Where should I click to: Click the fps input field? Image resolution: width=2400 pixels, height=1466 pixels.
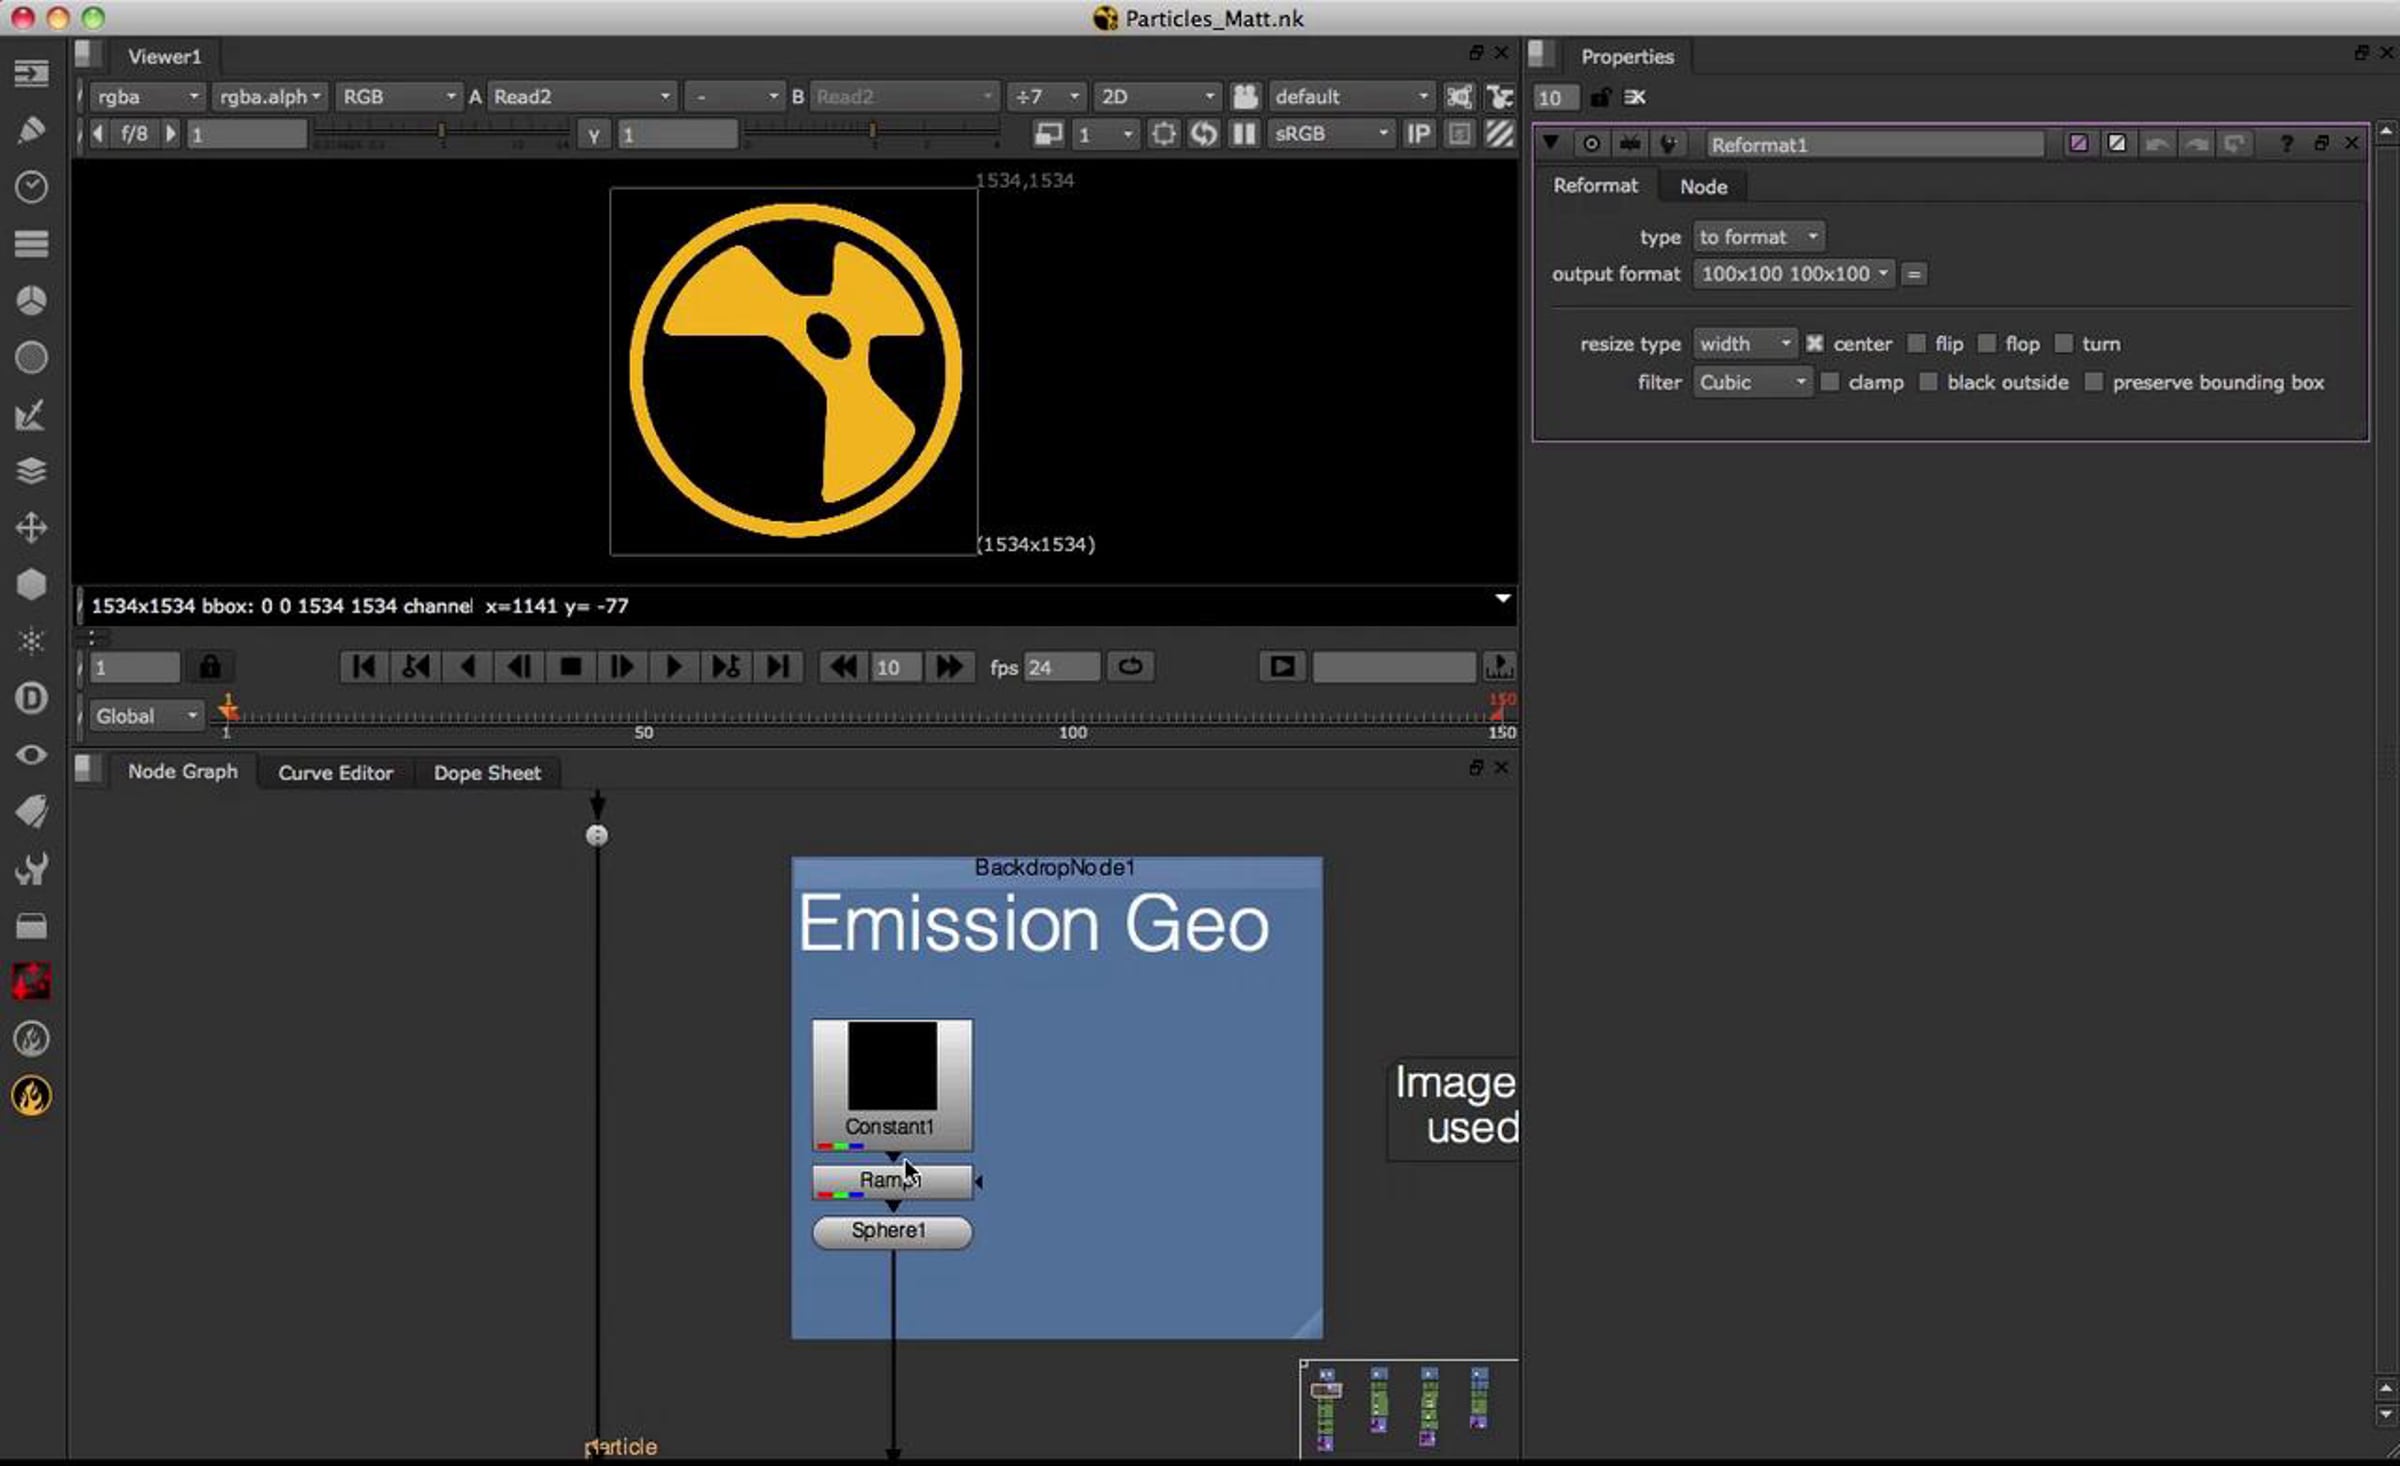[x=1061, y=667]
